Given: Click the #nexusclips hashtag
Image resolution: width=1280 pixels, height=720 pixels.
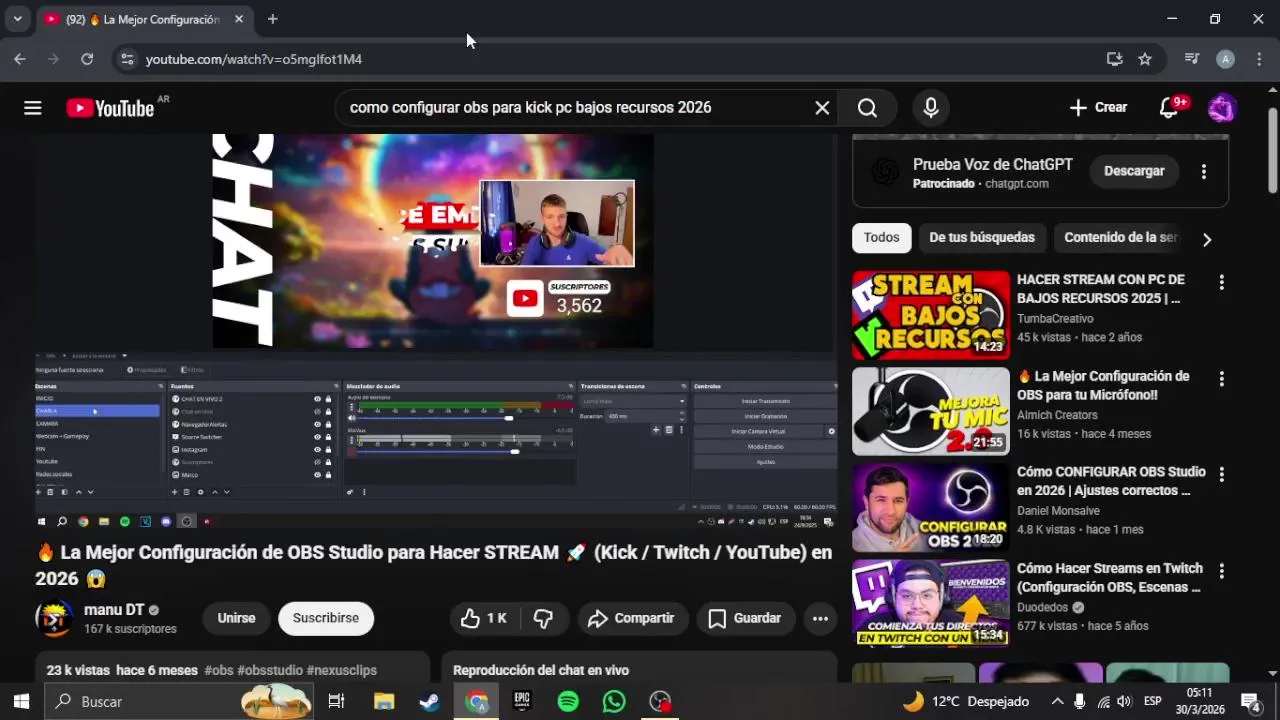Looking at the screenshot, I should pyautogui.click(x=342, y=671).
